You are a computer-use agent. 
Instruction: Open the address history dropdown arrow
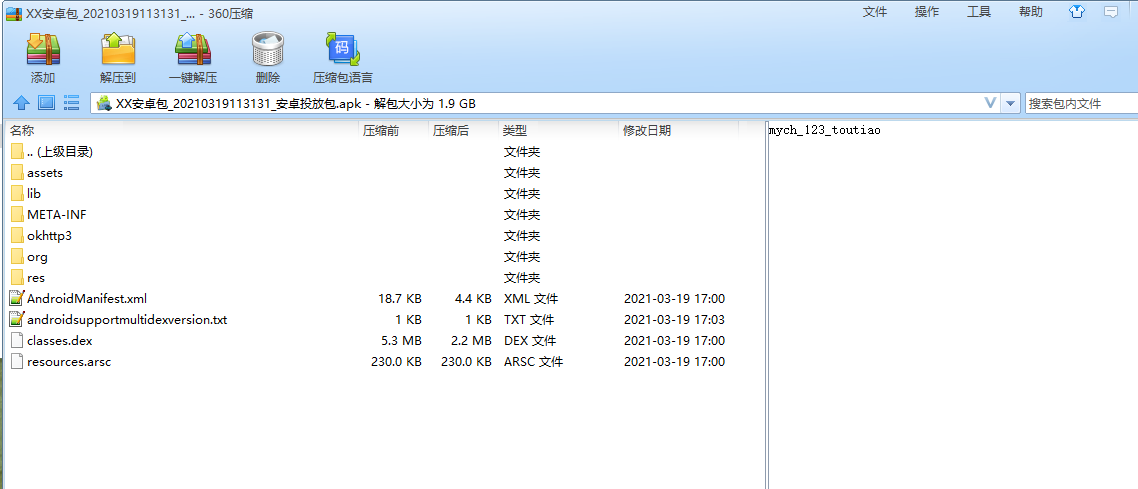(1010, 104)
